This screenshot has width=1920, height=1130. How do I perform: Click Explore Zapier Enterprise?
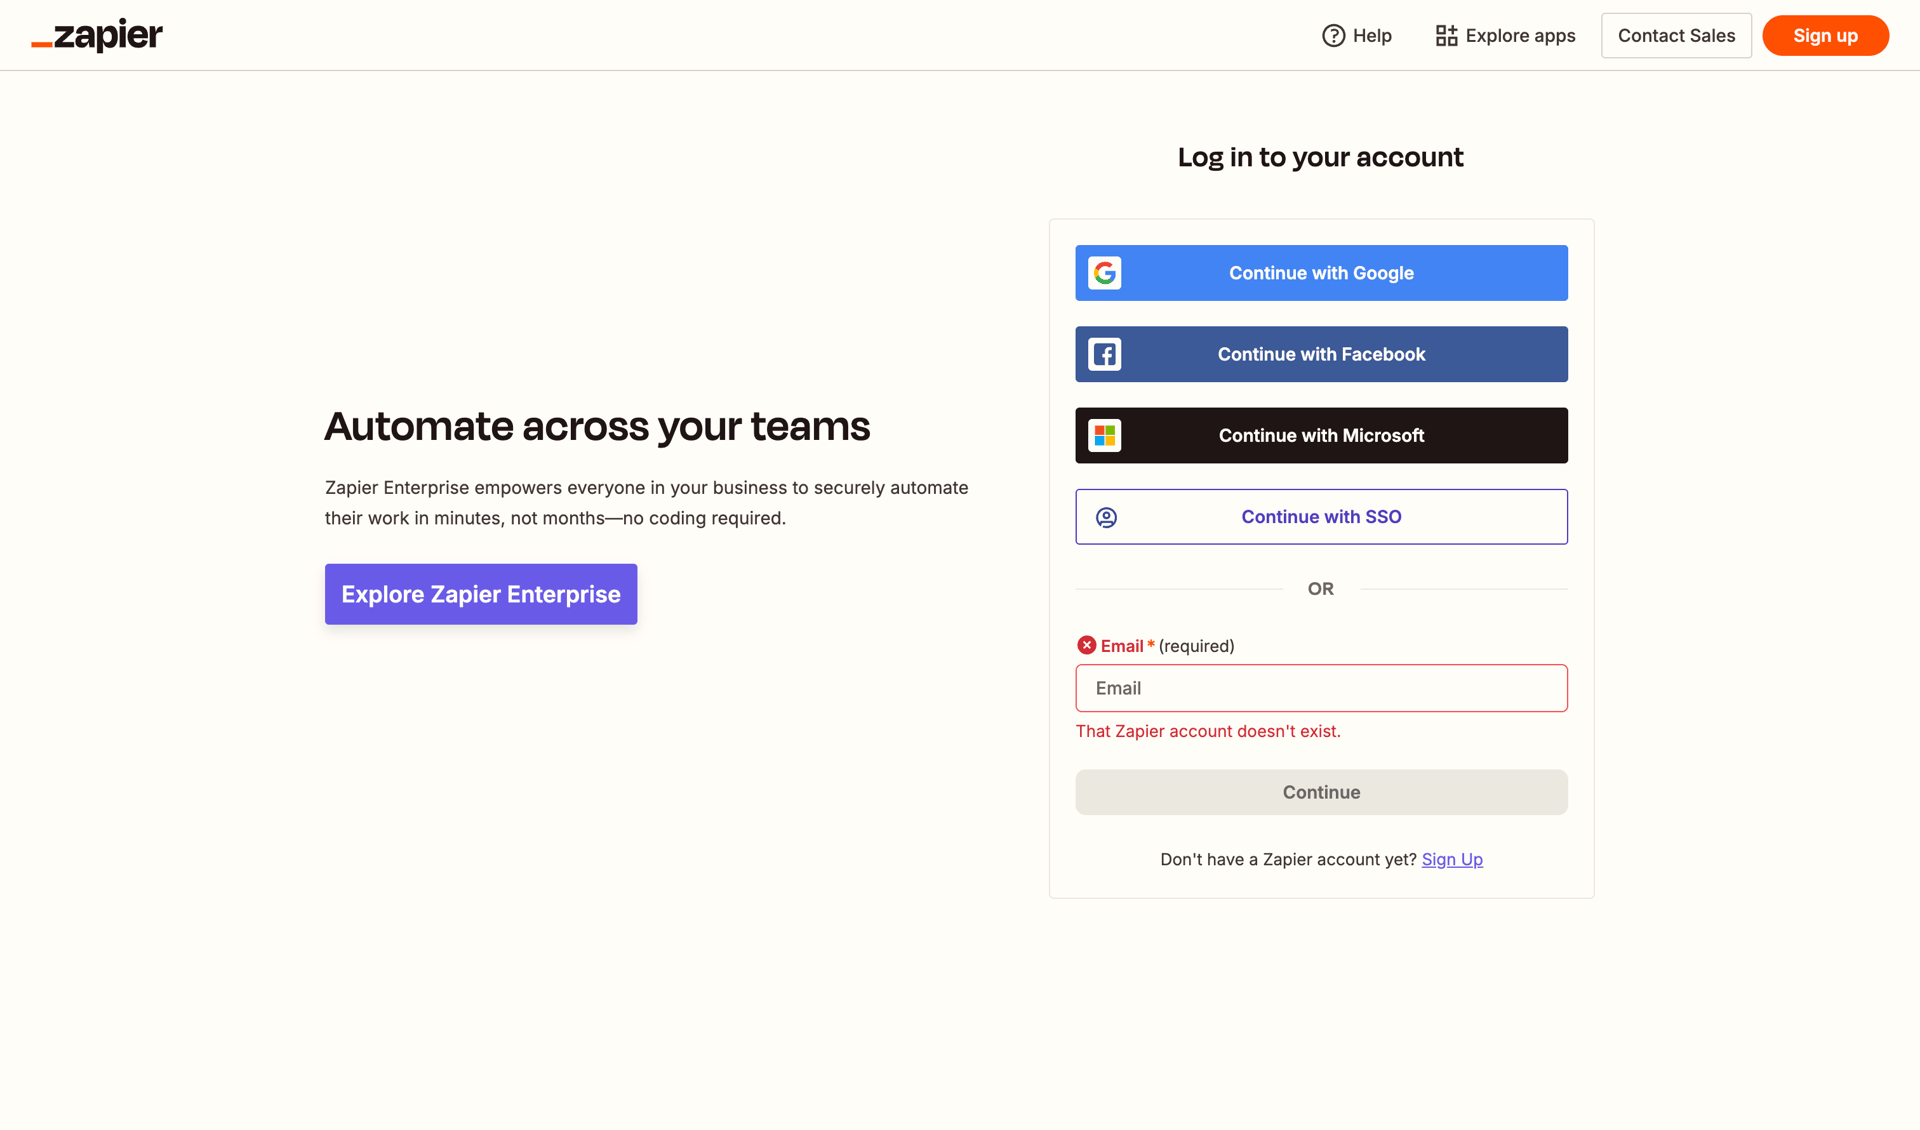480,594
